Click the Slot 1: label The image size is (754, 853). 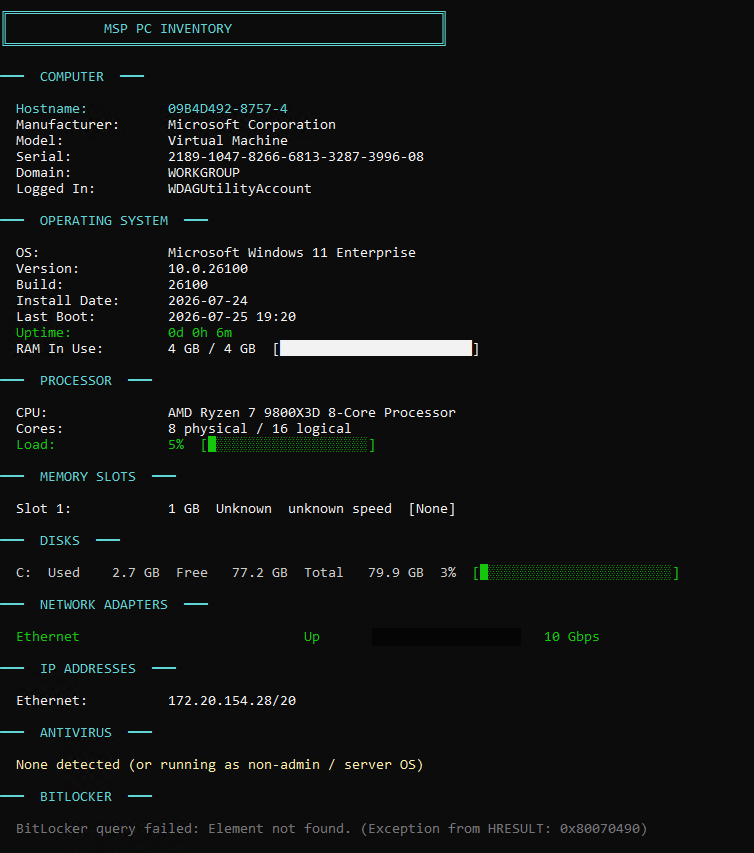pos(43,509)
